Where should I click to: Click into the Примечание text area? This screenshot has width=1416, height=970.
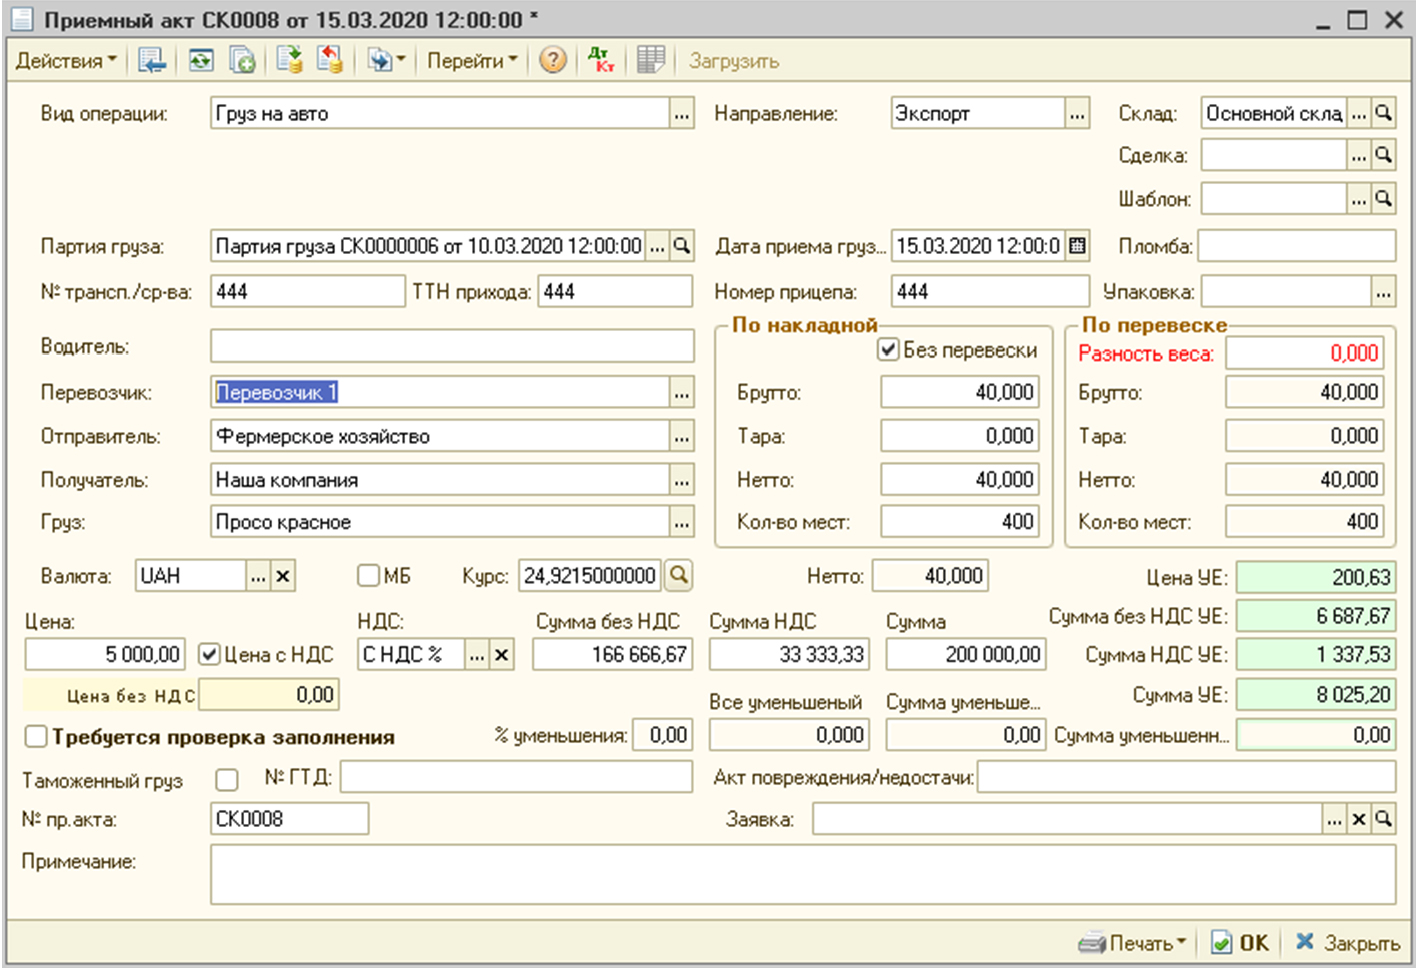[802, 874]
